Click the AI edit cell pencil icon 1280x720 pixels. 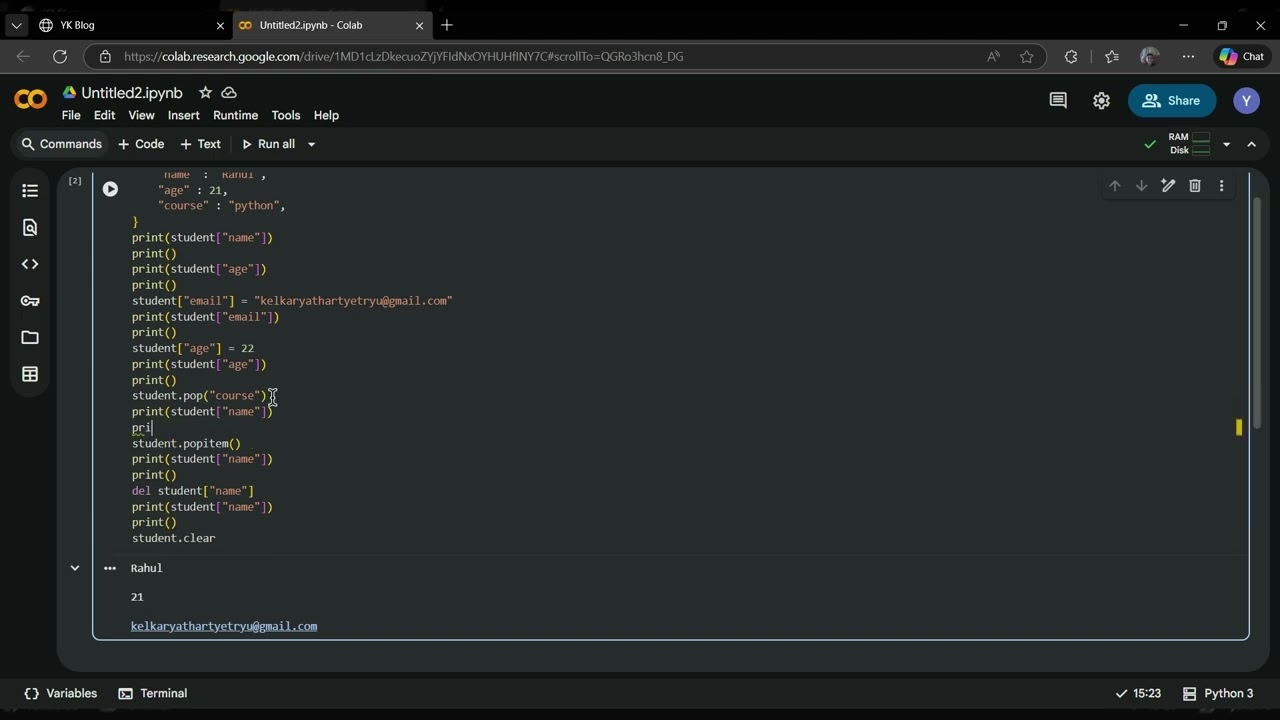click(x=1168, y=186)
